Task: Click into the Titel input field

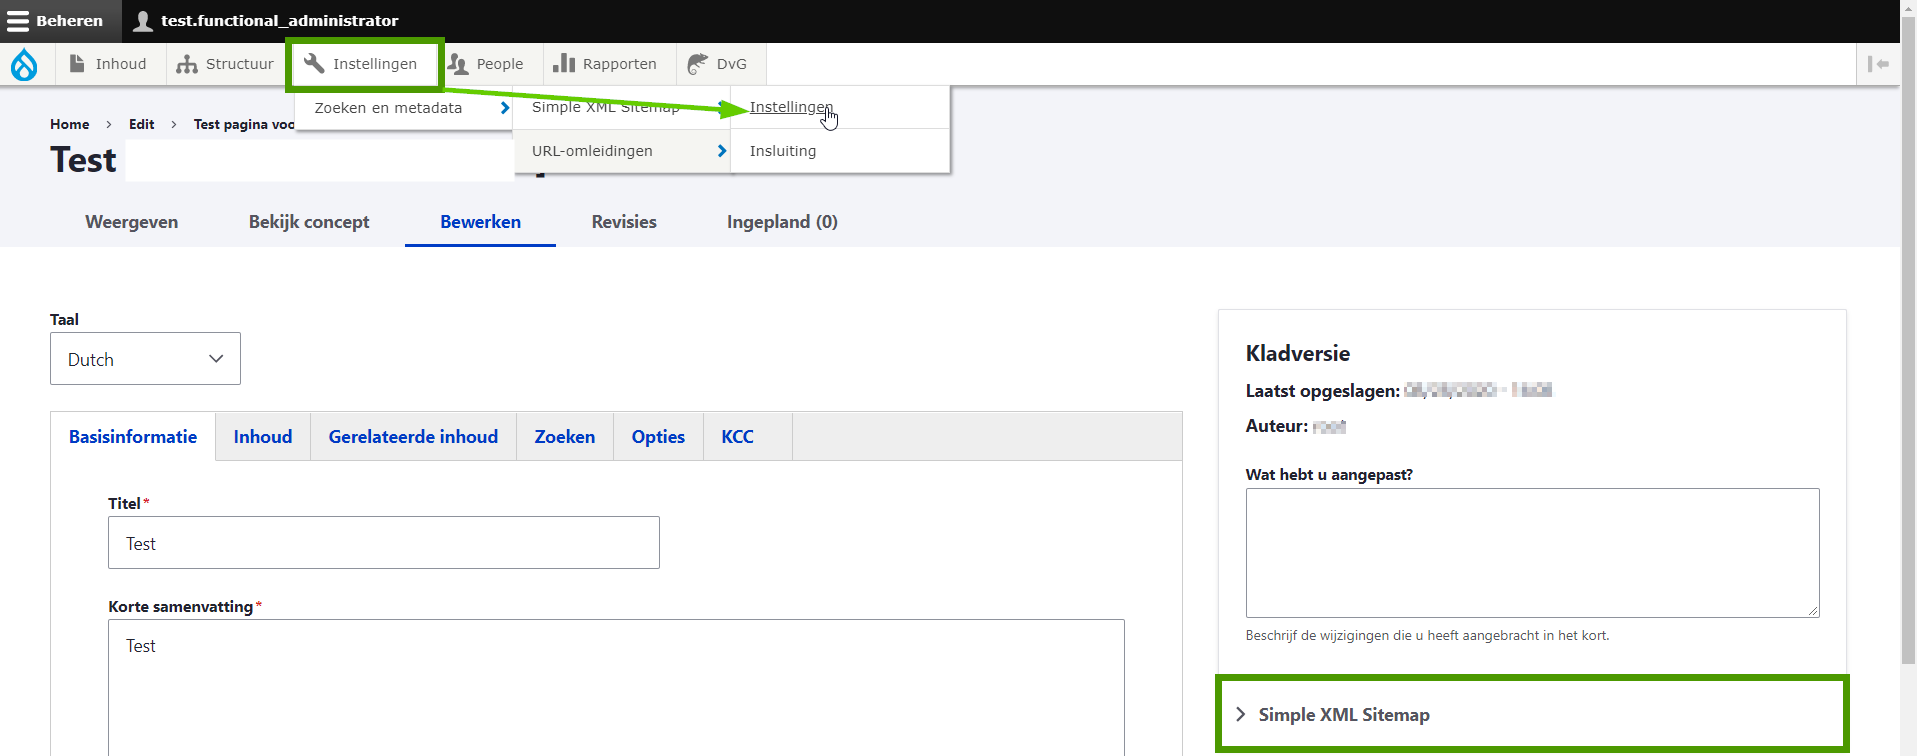Action: [383, 543]
